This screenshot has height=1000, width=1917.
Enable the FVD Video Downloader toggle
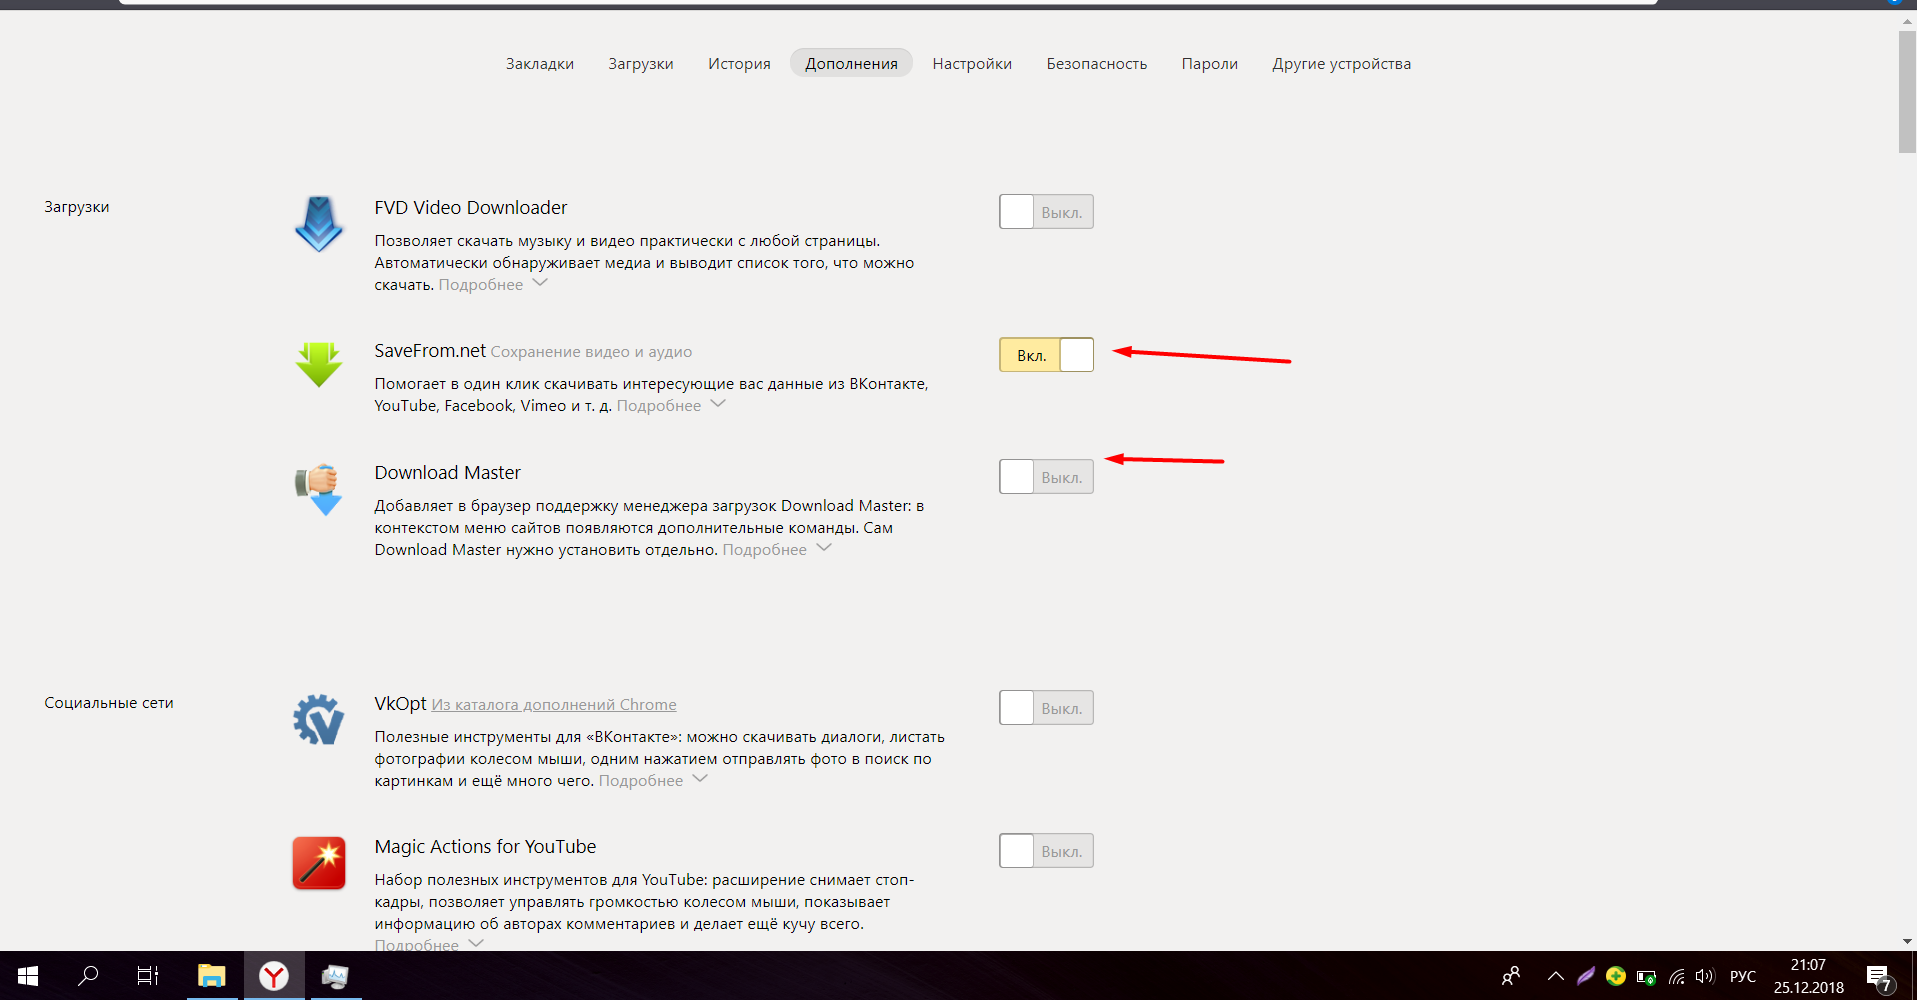(1046, 212)
